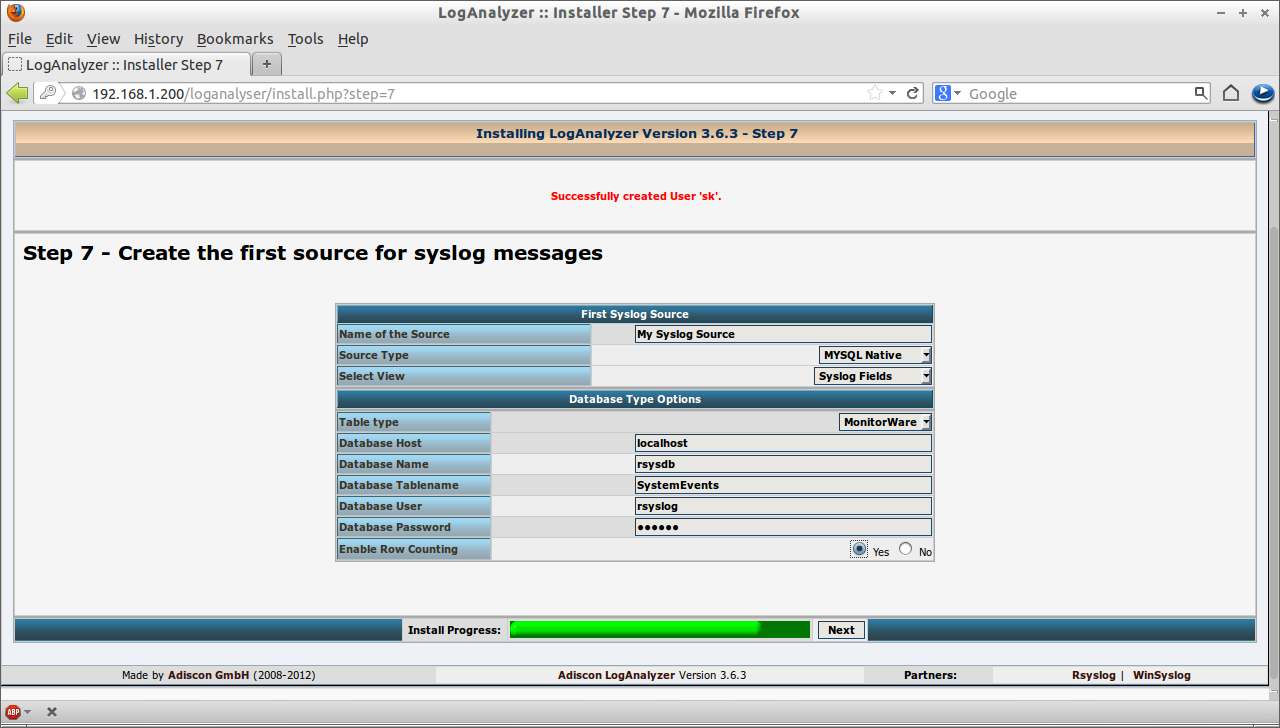Click the Database Tablename field

tap(783, 485)
